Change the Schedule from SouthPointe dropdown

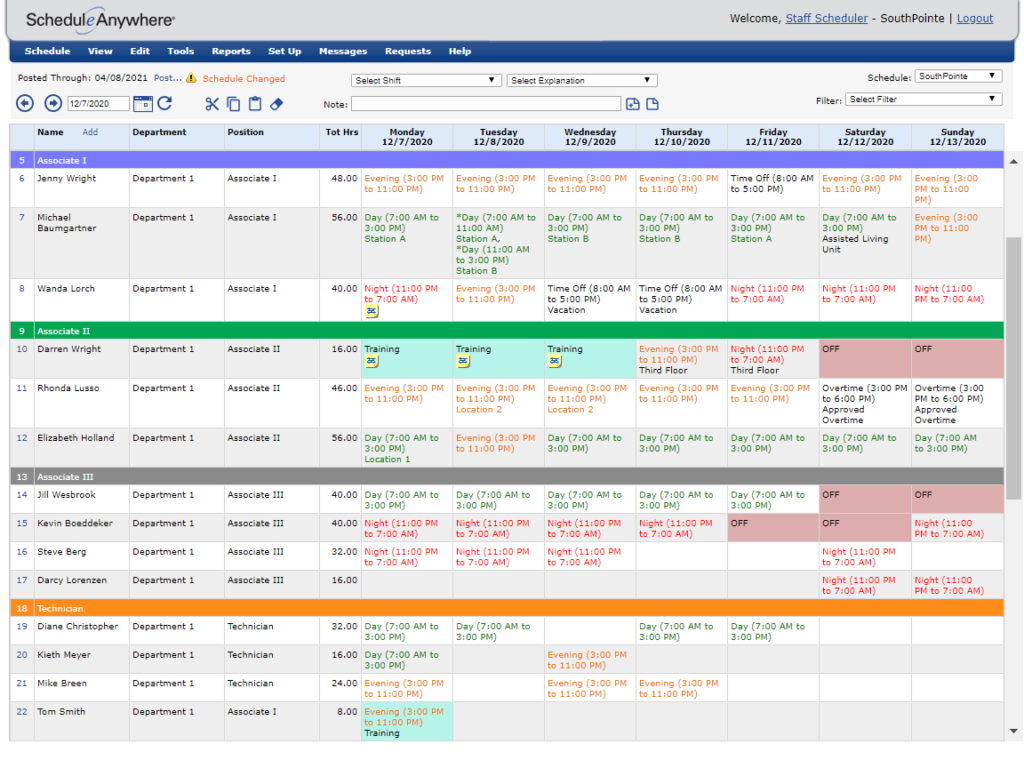tap(957, 75)
